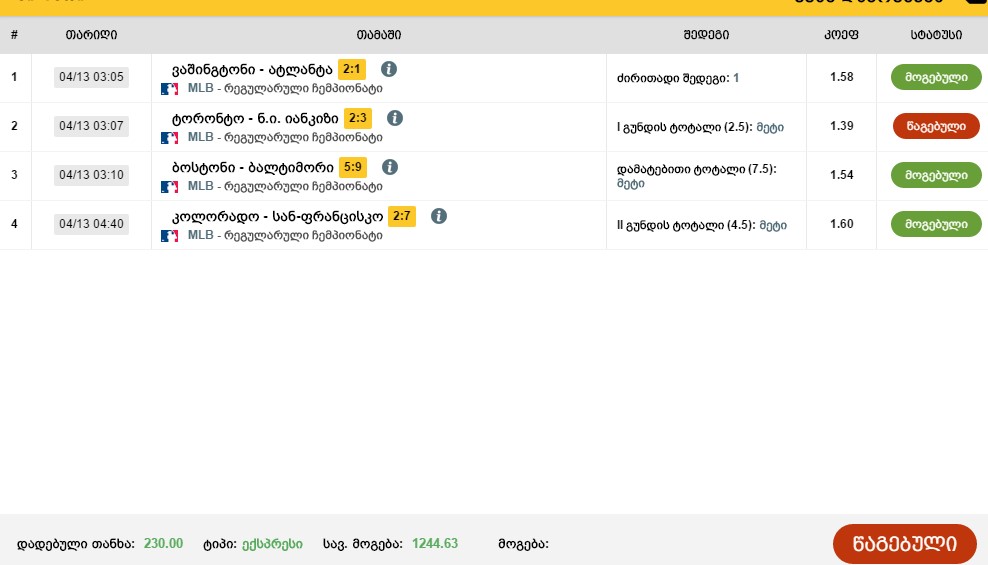Click the თამაში column header
The width and height of the screenshot is (988, 565).
point(379,35)
